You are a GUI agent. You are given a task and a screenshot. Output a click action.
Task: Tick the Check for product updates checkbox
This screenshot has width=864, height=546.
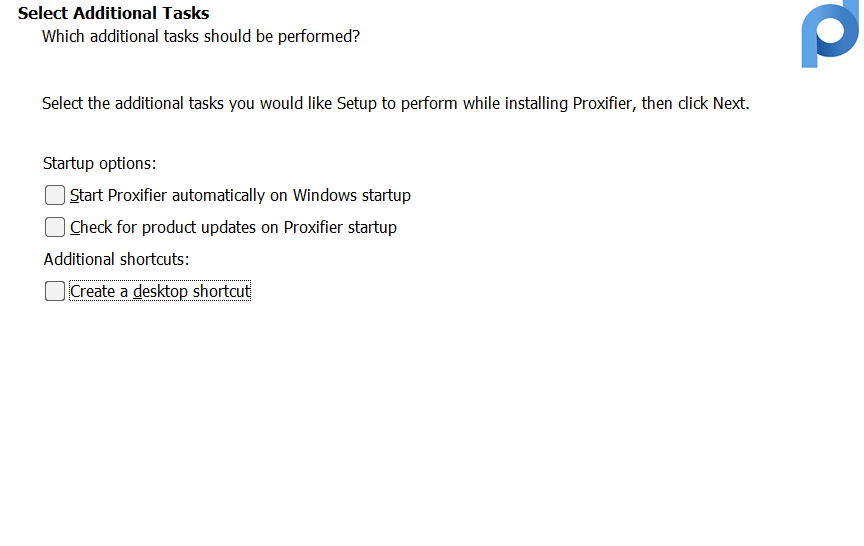[55, 227]
